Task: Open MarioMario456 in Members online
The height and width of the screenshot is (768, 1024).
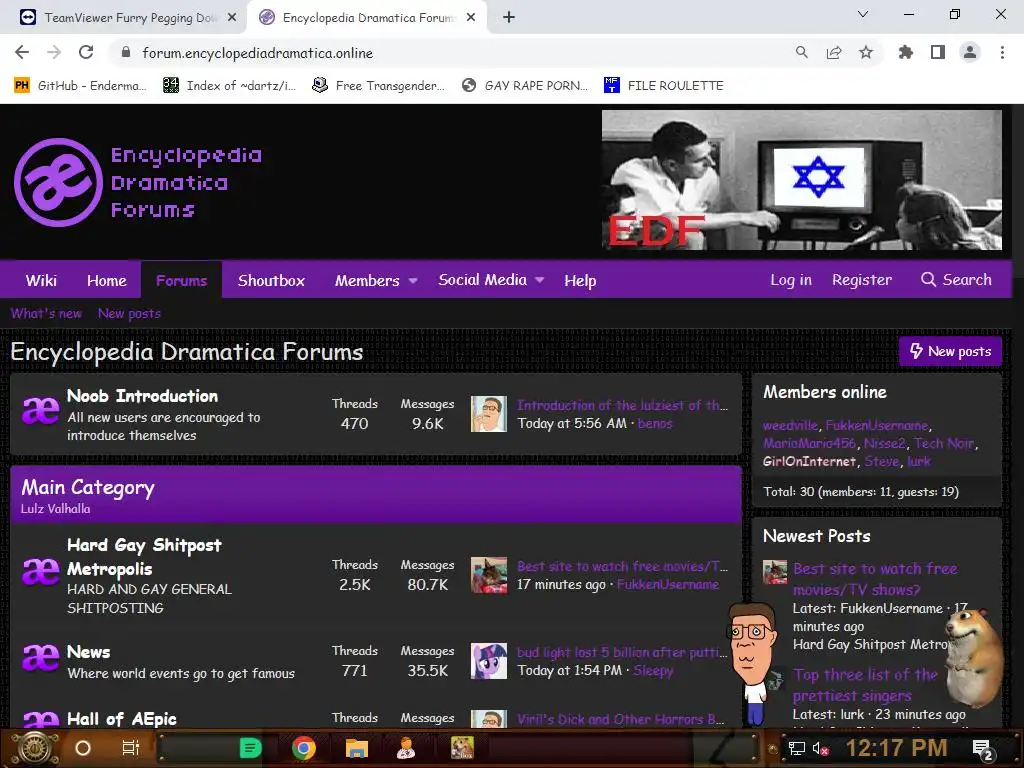Action: [x=809, y=443]
